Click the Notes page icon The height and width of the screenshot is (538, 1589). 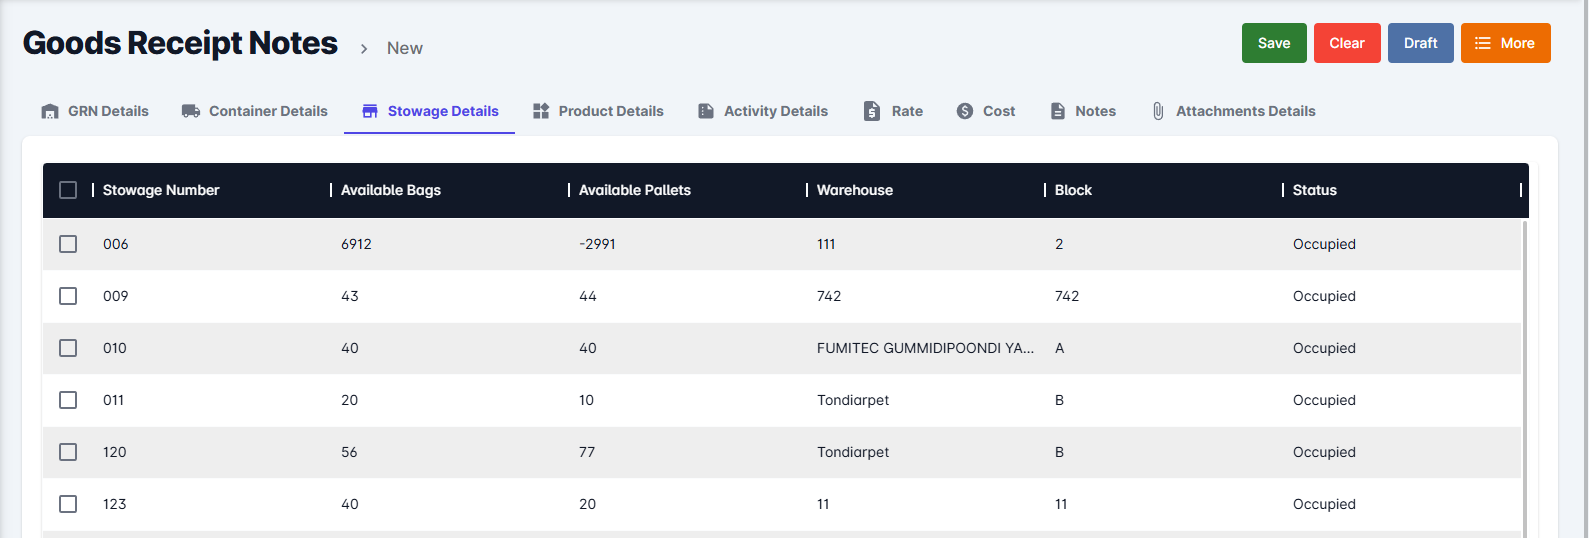(x=1058, y=111)
